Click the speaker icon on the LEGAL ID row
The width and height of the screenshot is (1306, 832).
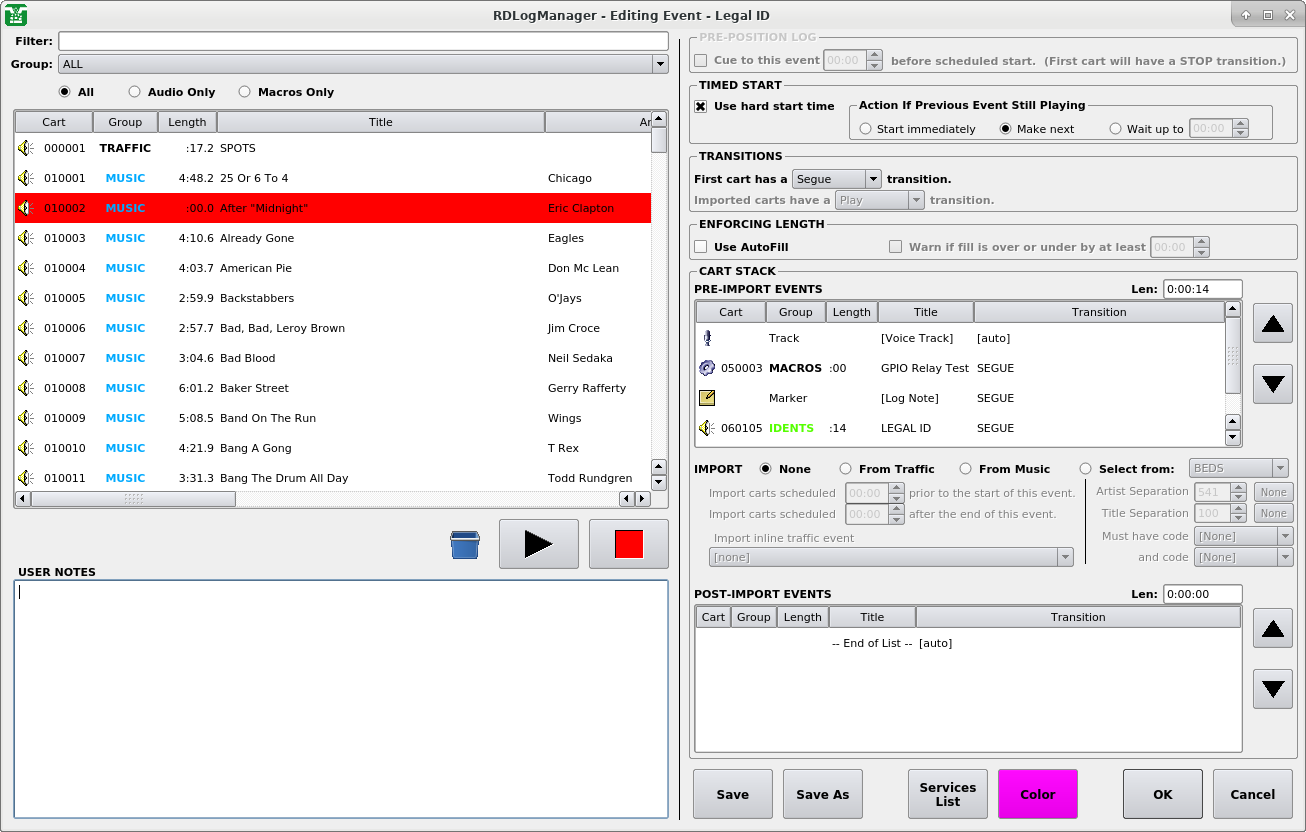(707, 428)
